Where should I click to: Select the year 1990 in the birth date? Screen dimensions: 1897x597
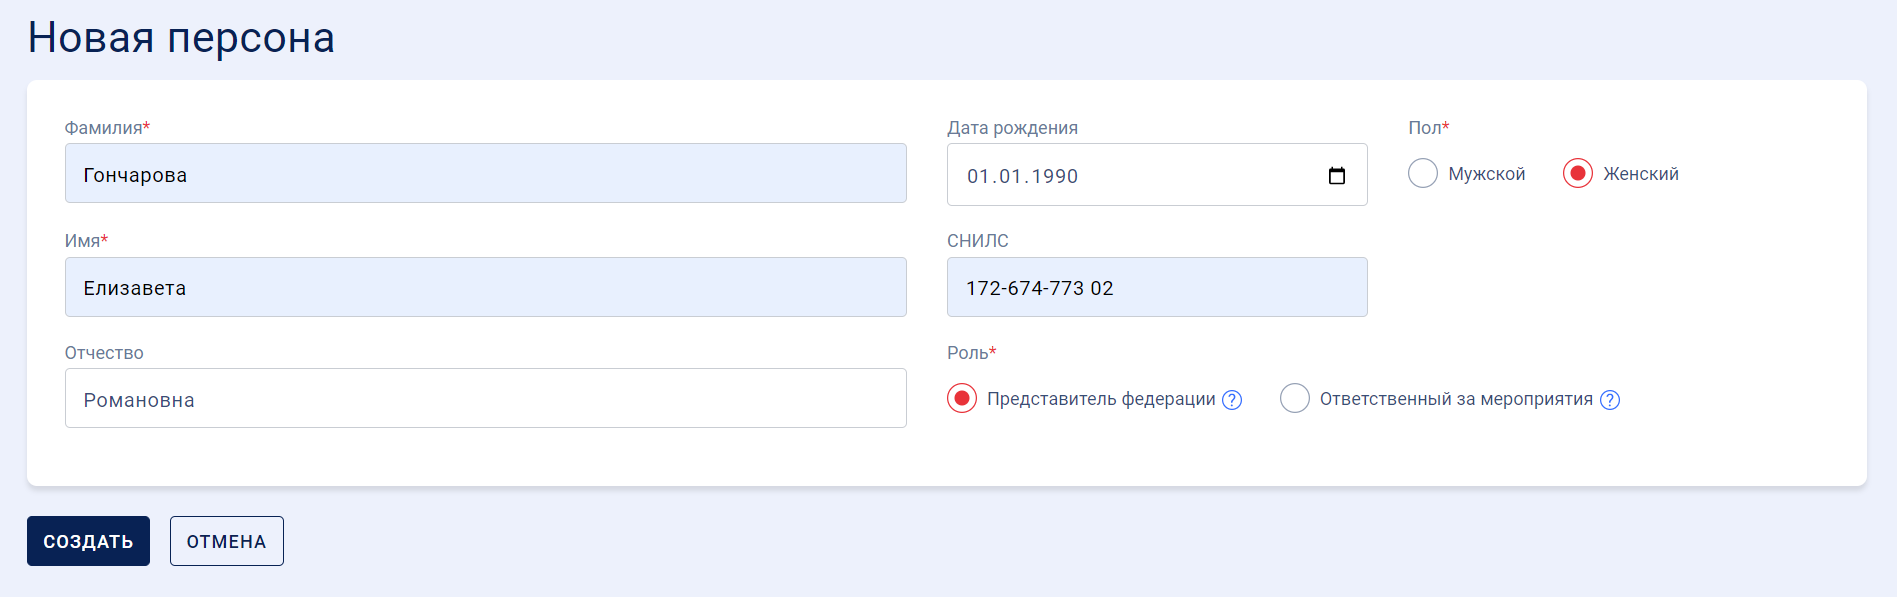click(1055, 176)
